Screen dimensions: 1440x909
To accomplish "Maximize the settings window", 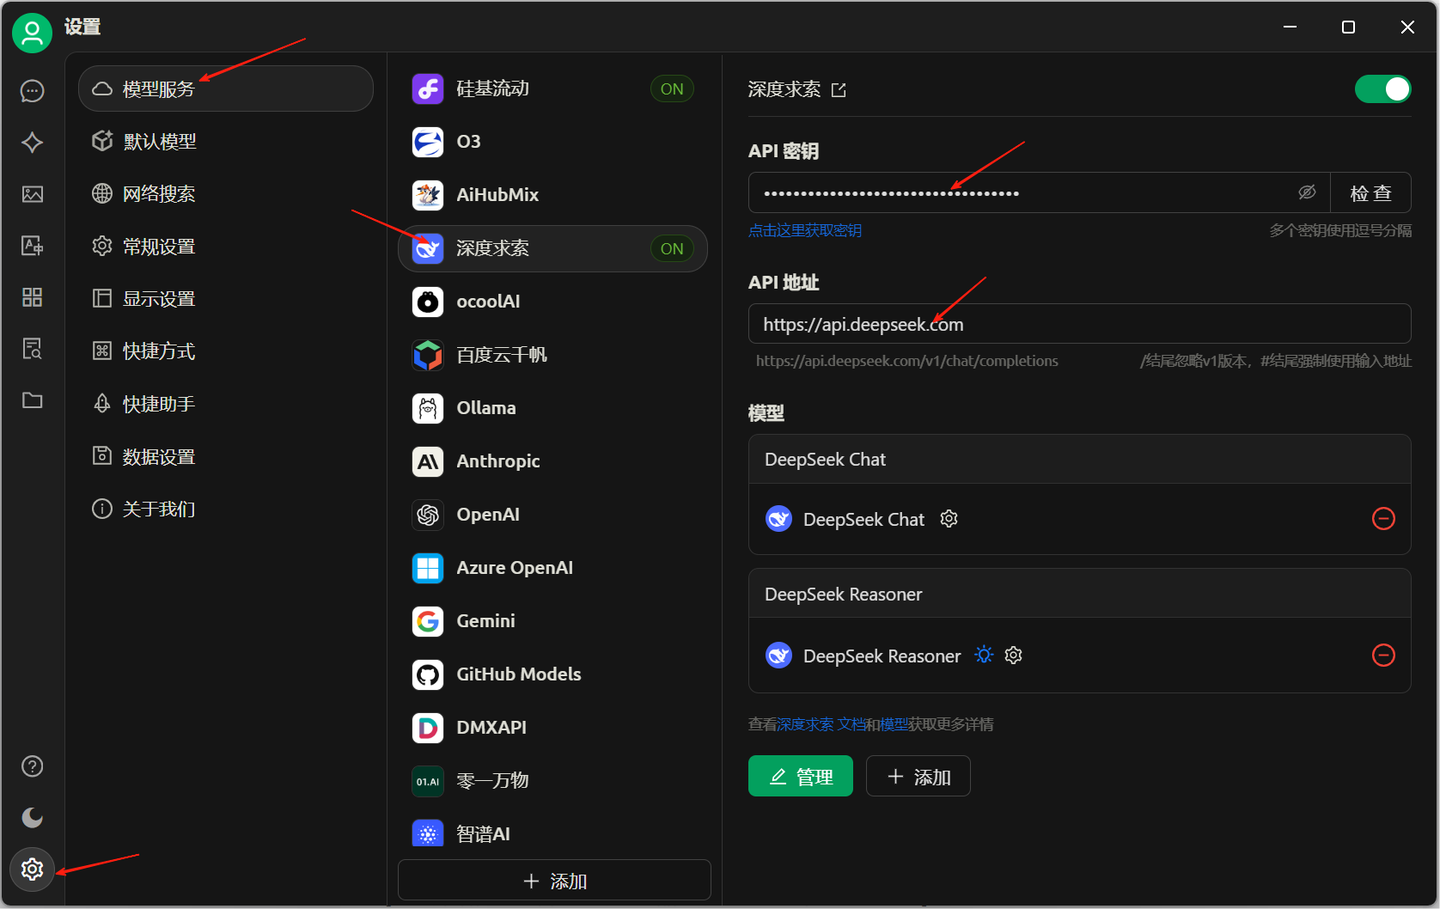I will pos(1348,27).
